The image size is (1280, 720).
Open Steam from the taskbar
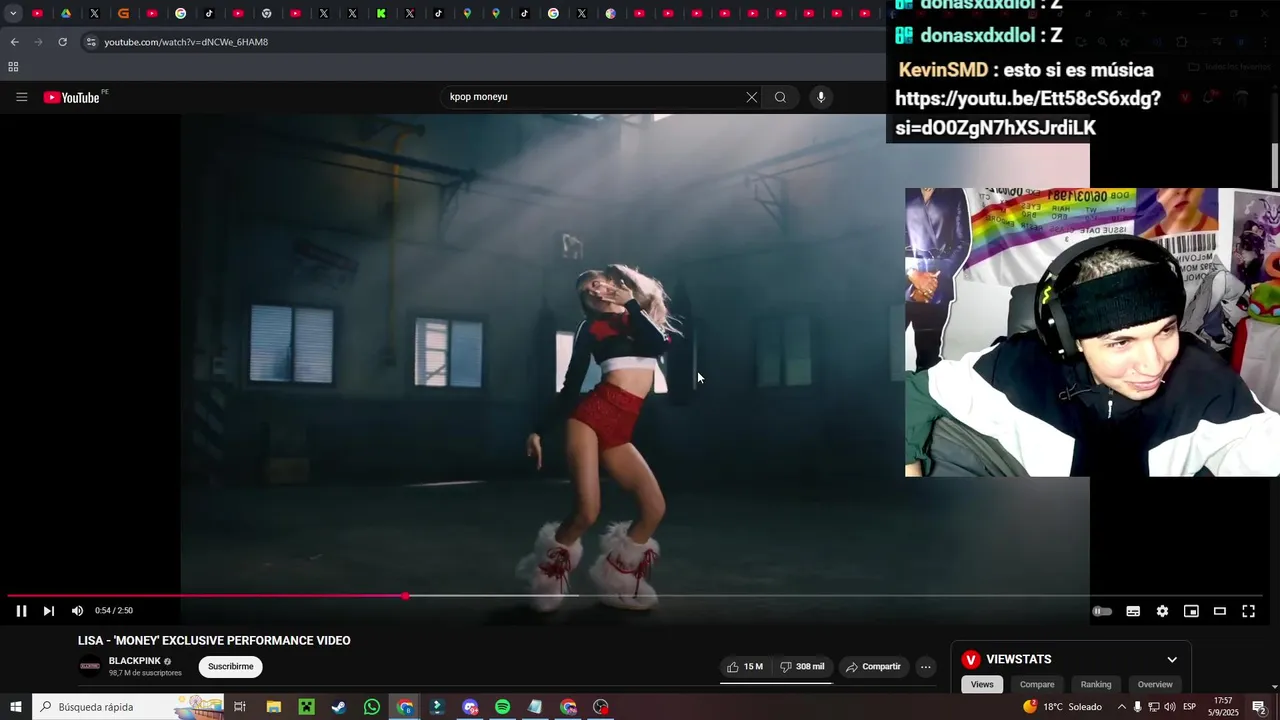click(x=339, y=707)
